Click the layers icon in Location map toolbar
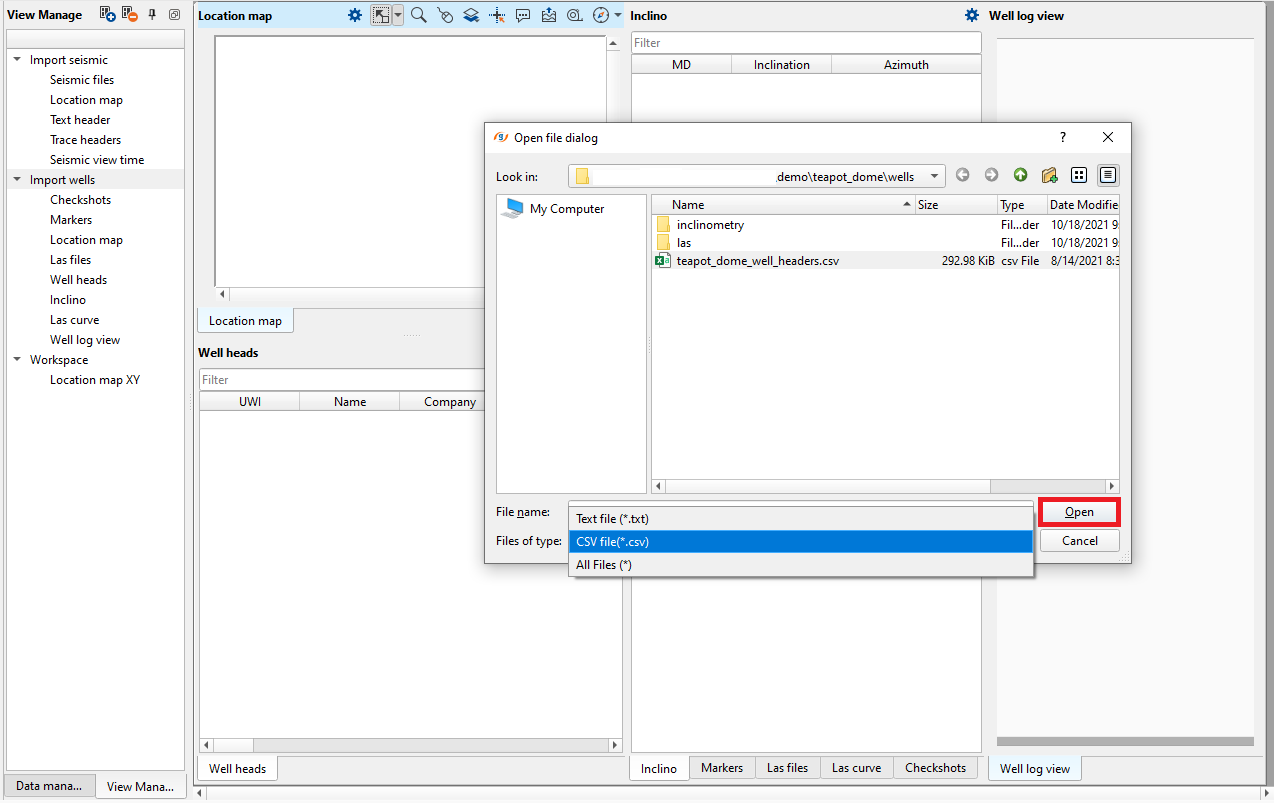 click(470, 15)
